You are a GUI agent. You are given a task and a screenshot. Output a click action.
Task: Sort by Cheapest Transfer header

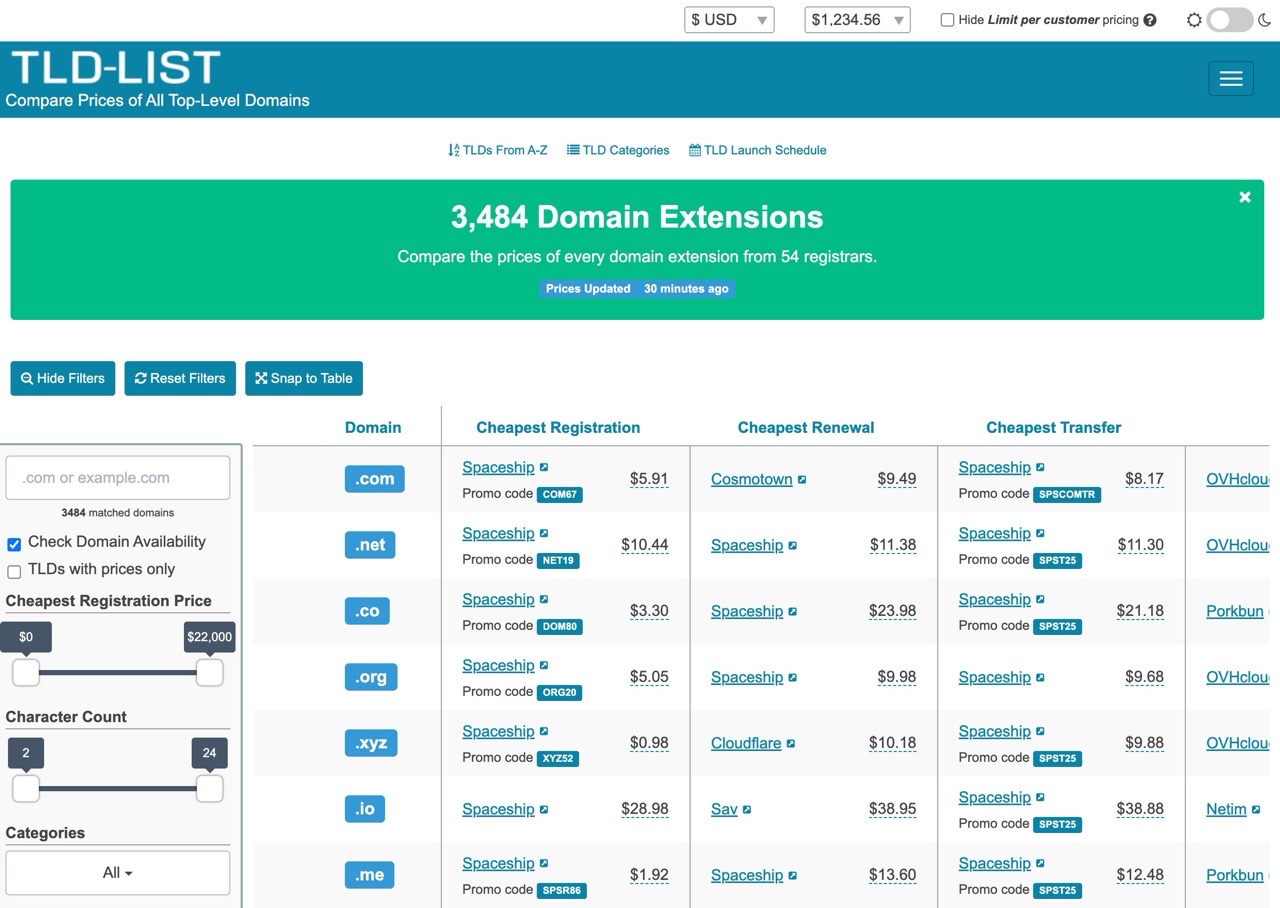point(1054,427)
